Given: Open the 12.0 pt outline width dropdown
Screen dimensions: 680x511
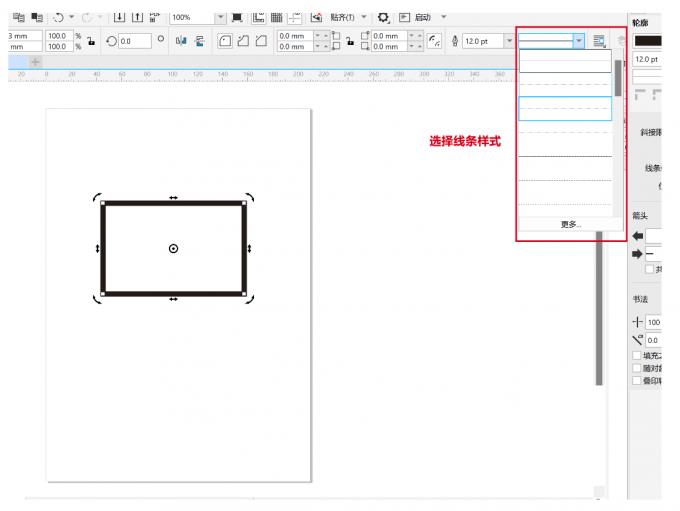Looking at the screenshot, I should point(510,41).
